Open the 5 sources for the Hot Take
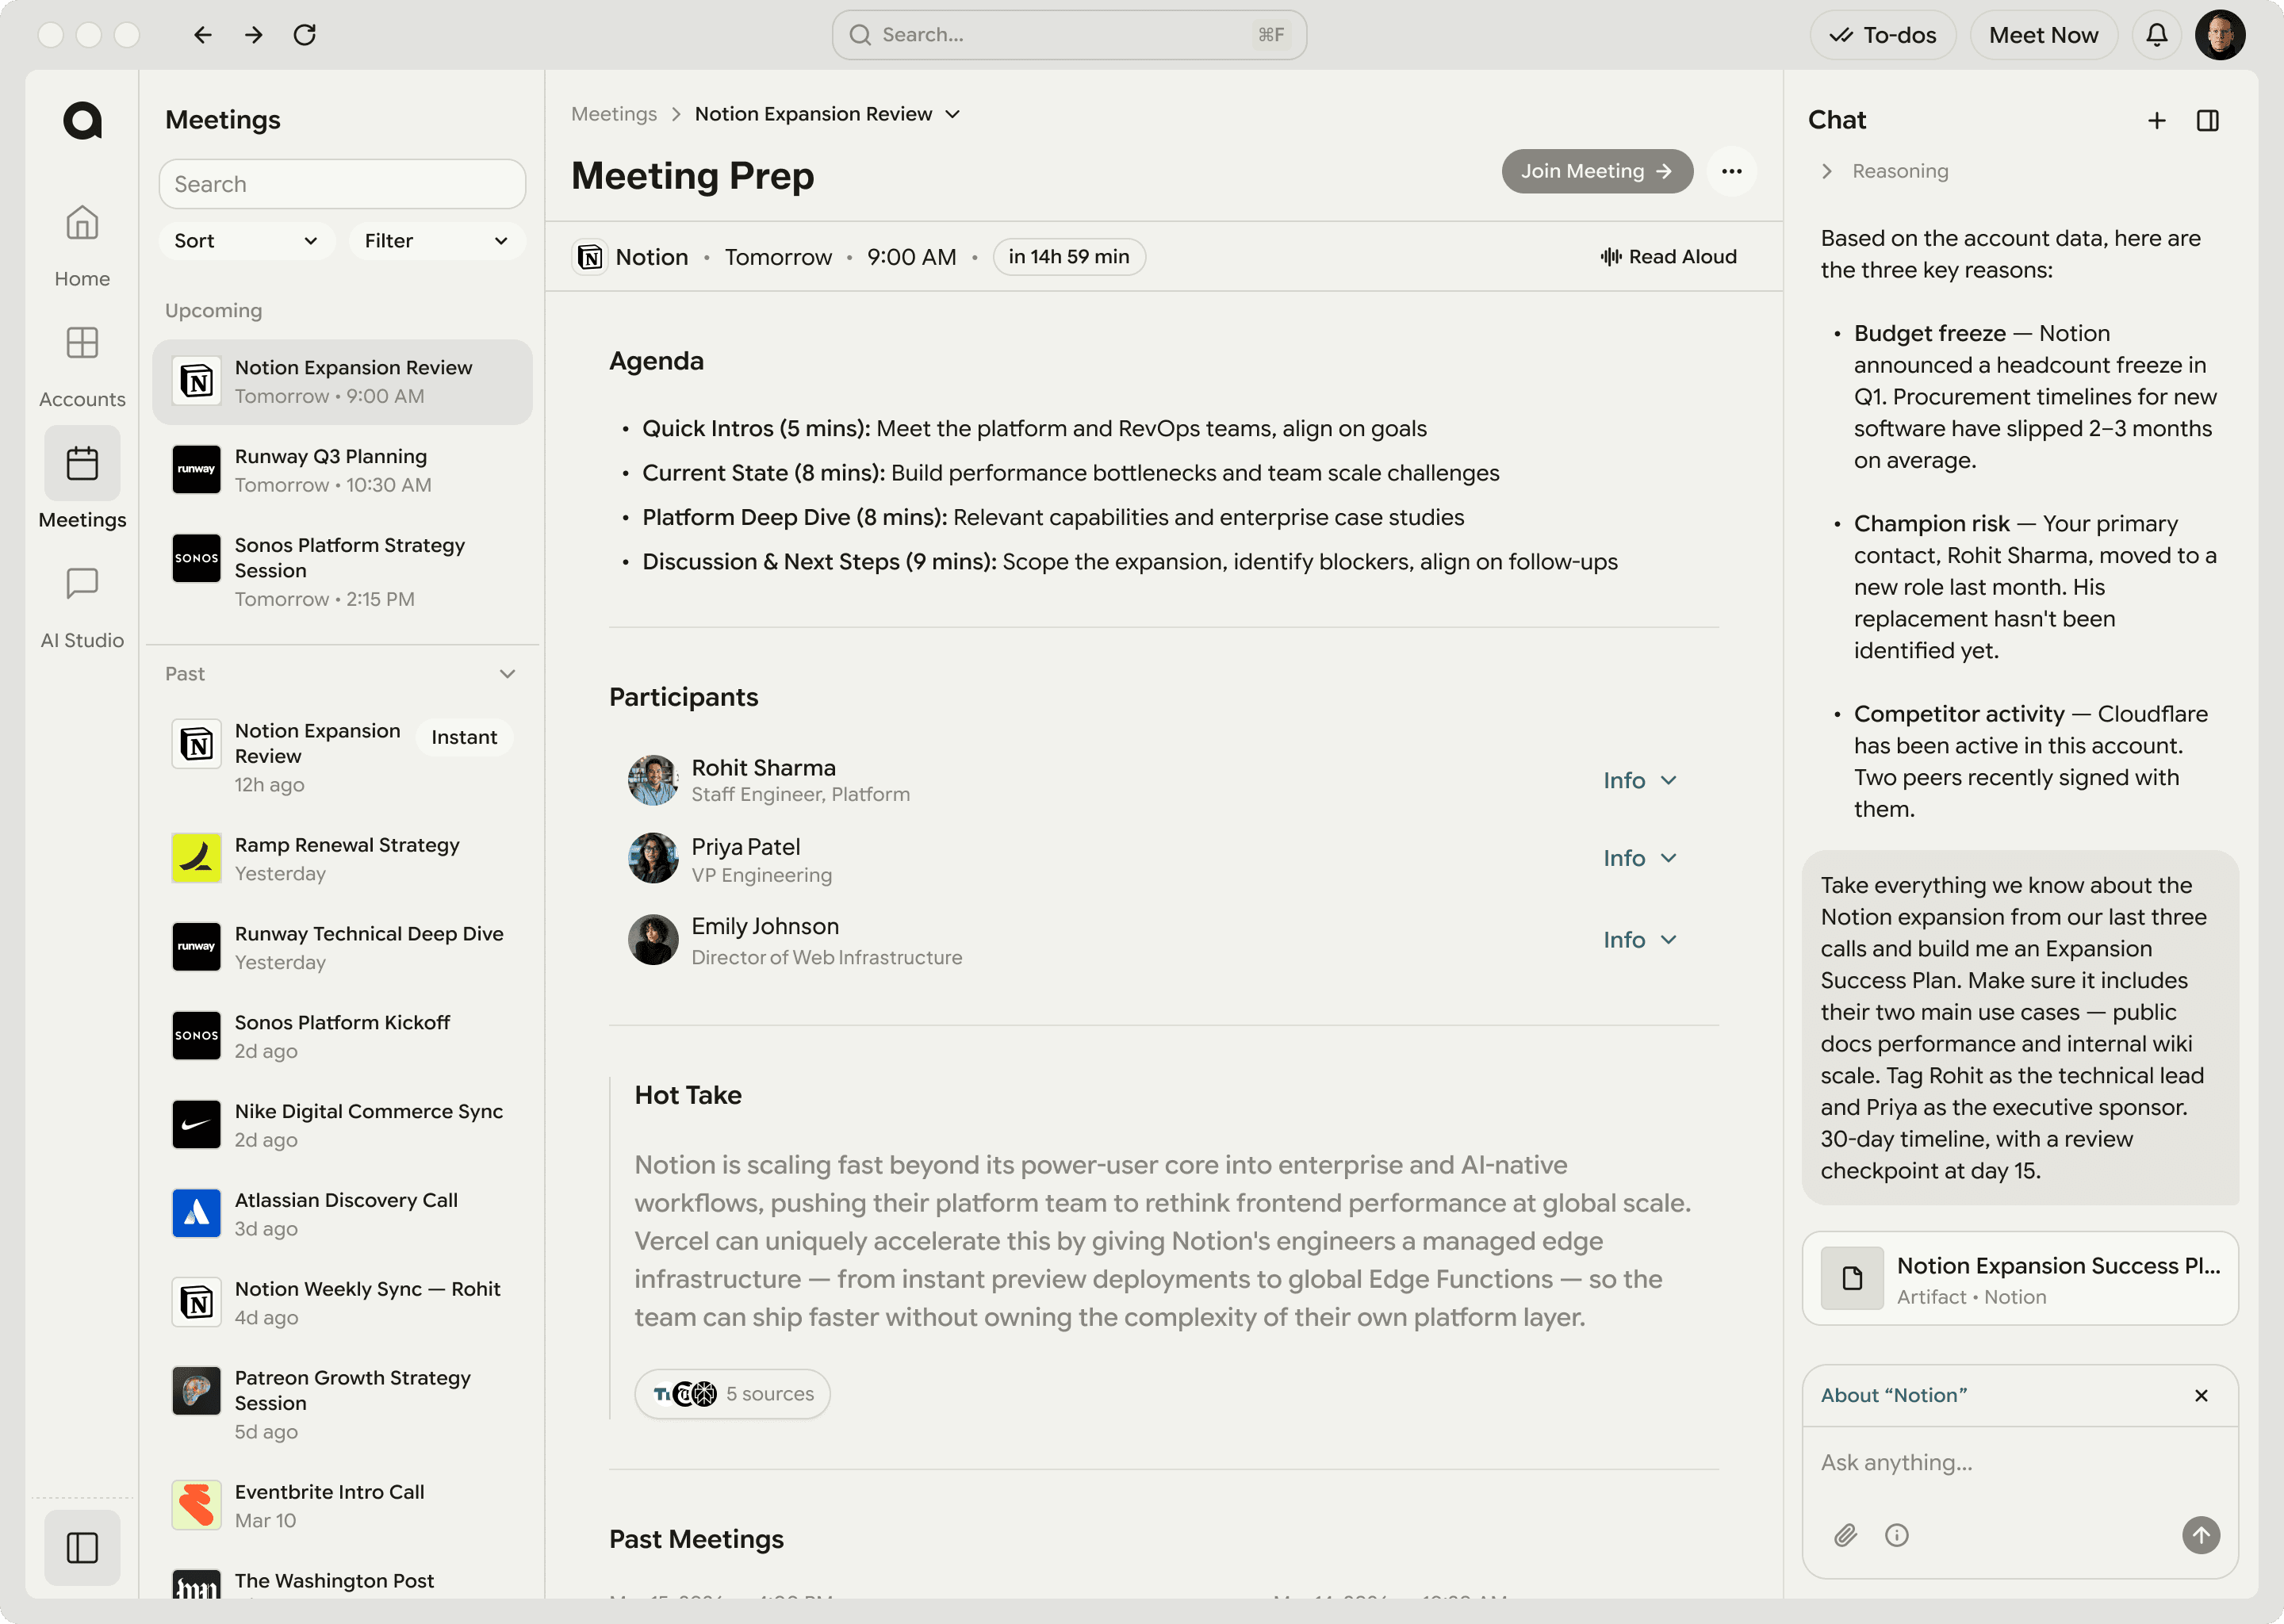The height and width of the screenshot is (1624, 2284). coord(733,1393)
